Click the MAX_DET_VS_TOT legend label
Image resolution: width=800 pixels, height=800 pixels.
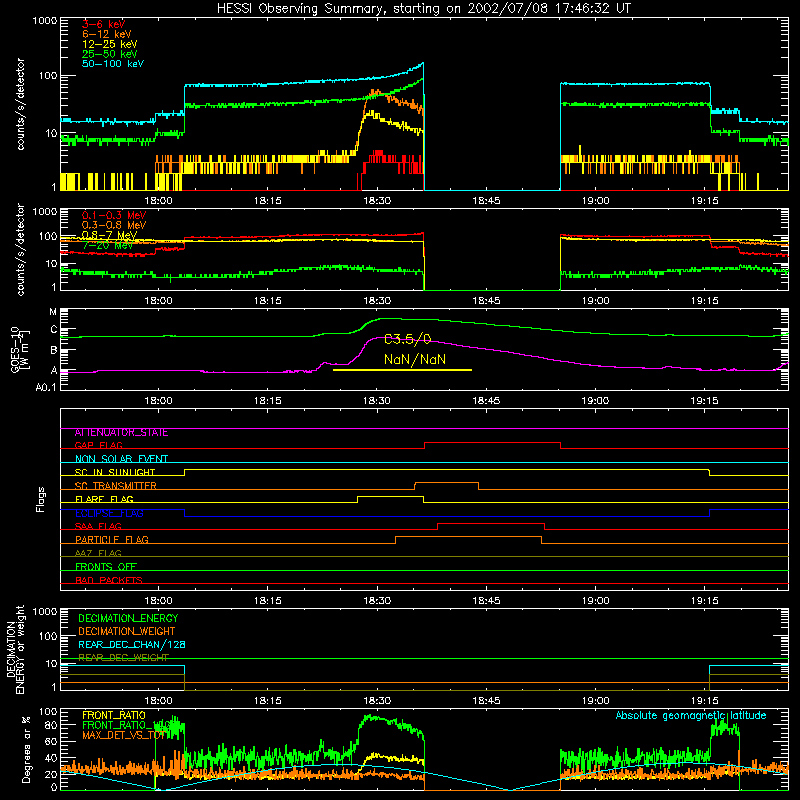click(x=122, y=735)
